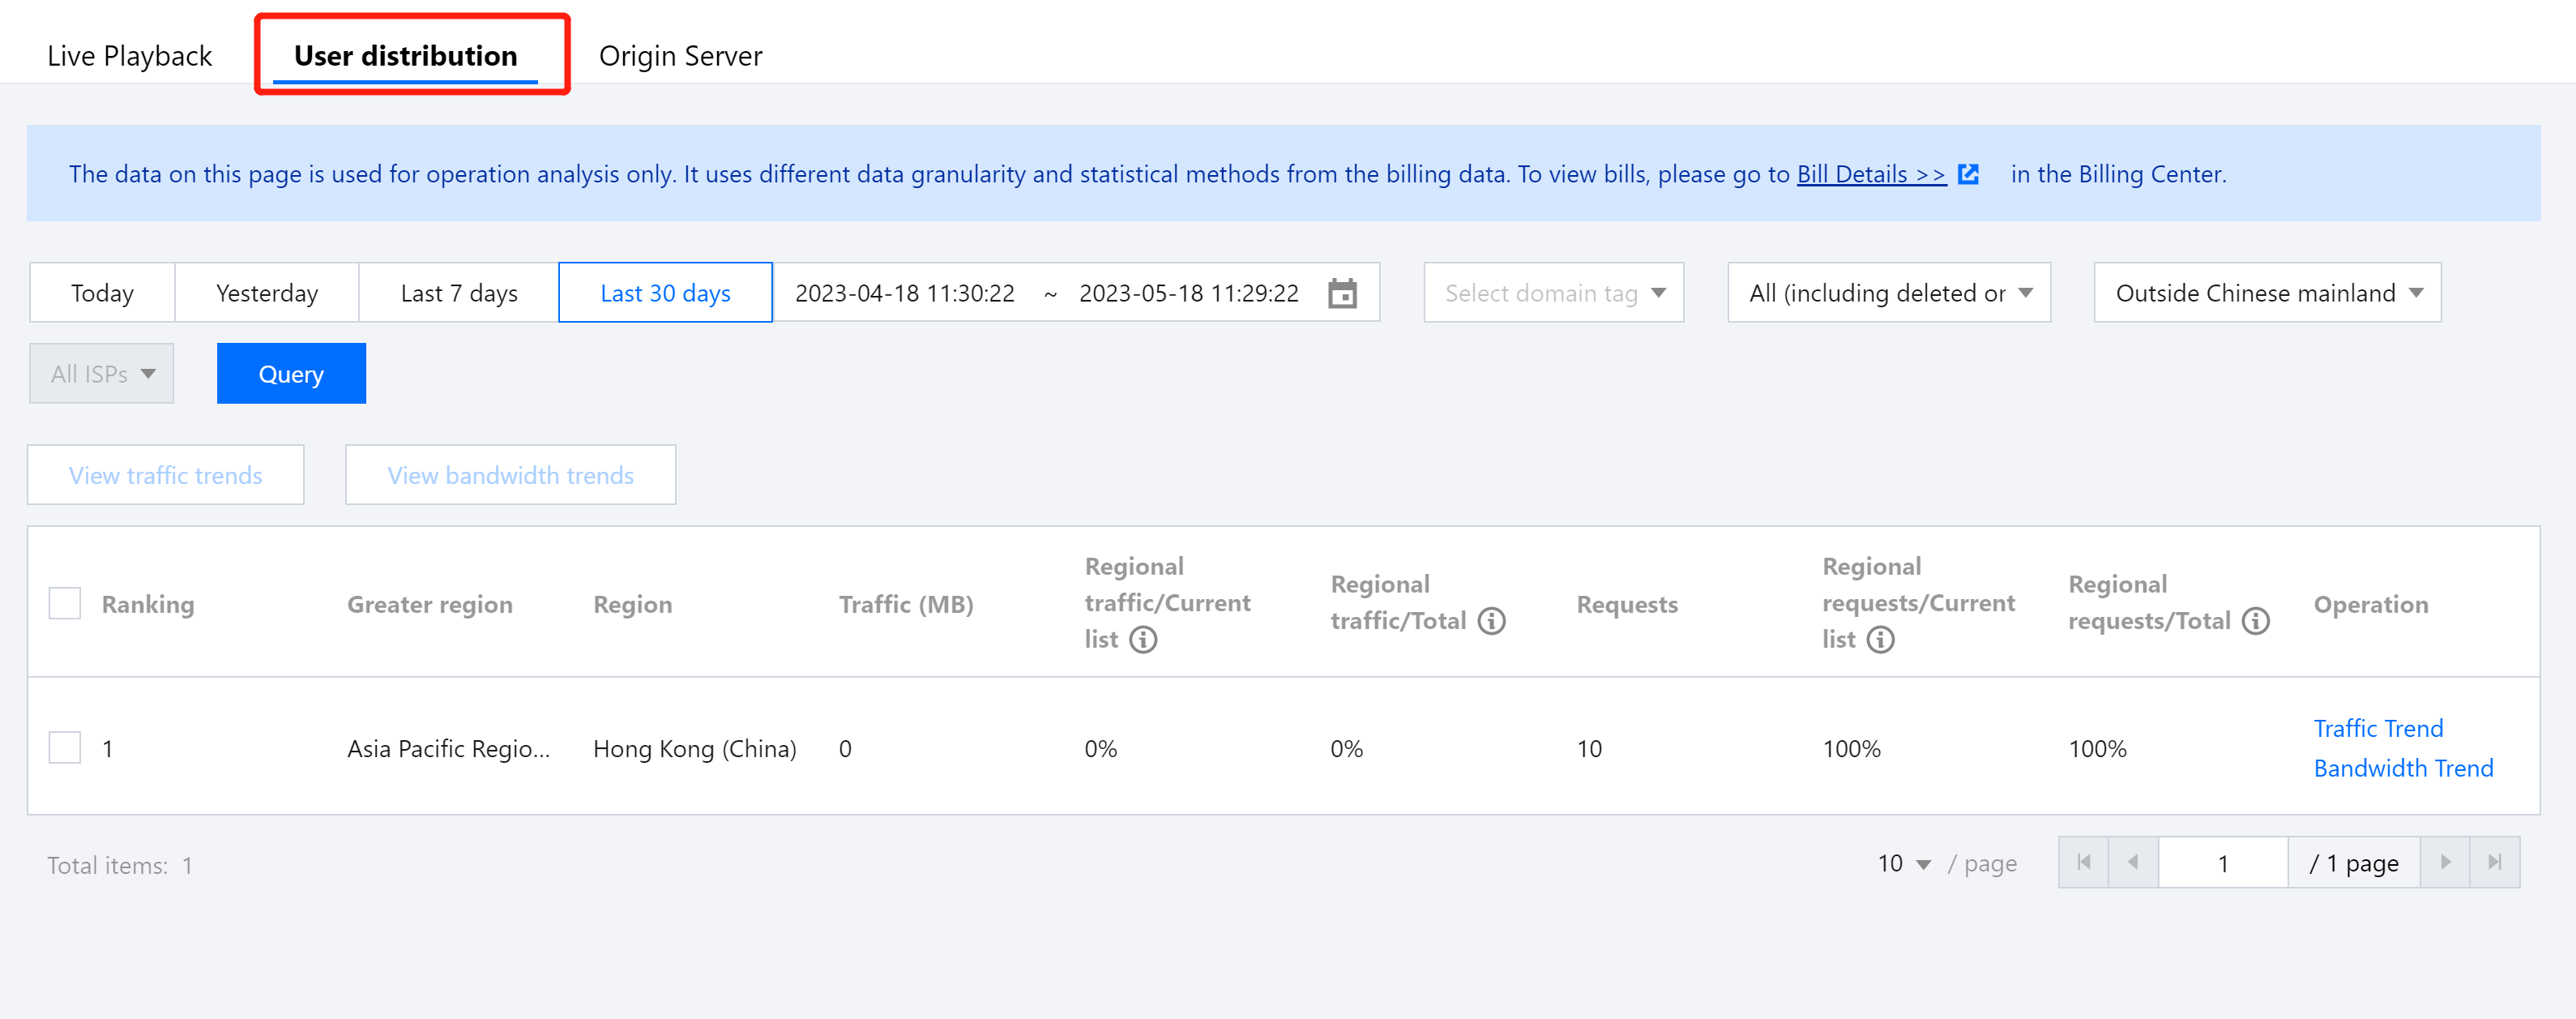The width and height of the screenshot is (2576, 1019).
Task: Jump to last page using pagination icon
Action: point(2495,861)
